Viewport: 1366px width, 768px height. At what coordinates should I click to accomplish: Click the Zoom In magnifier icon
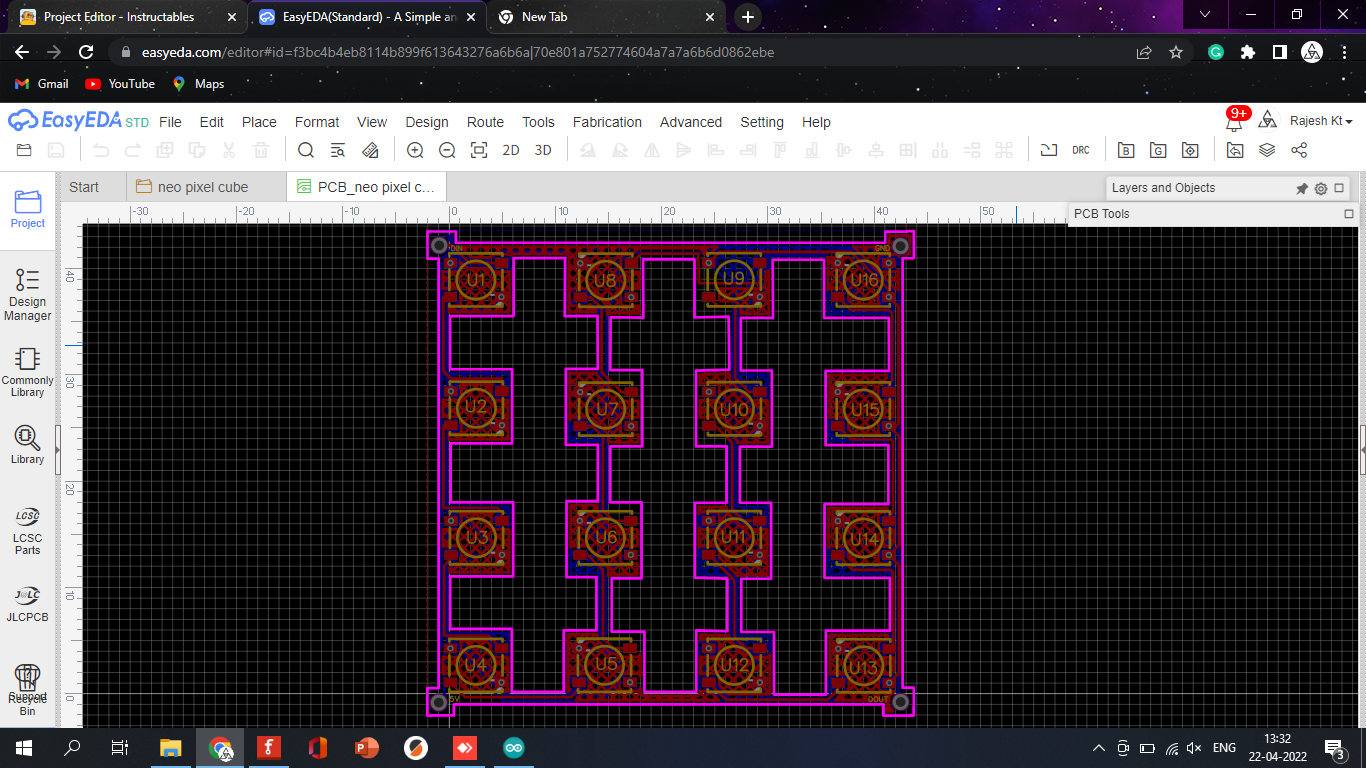415,149
